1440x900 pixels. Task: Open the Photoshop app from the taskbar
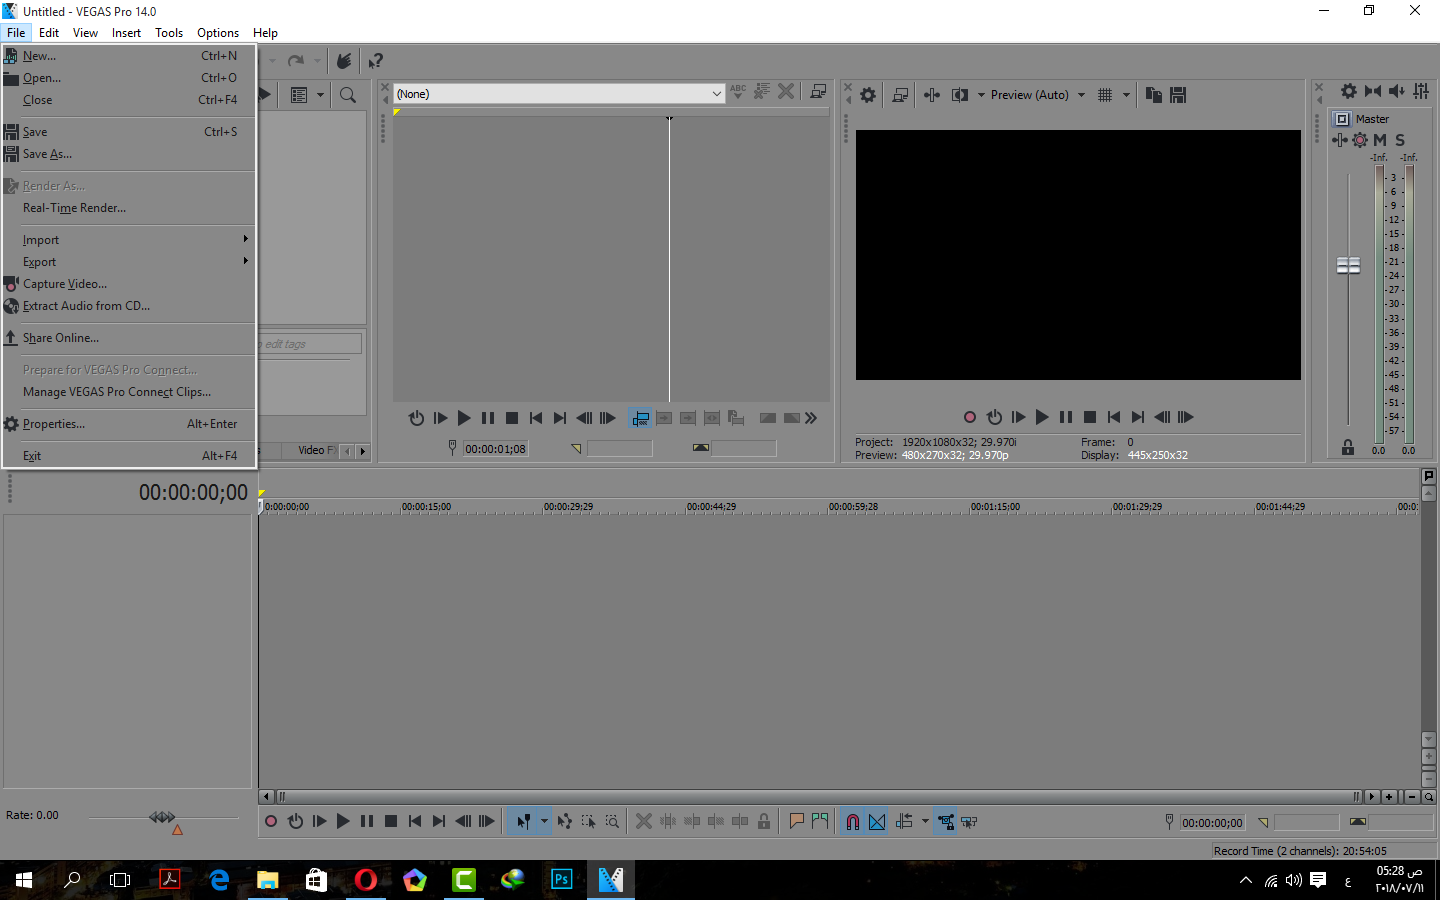561,881
